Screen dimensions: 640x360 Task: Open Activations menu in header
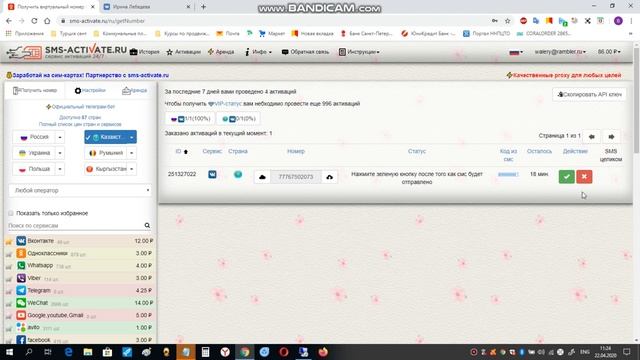click(x=184, y=52)
